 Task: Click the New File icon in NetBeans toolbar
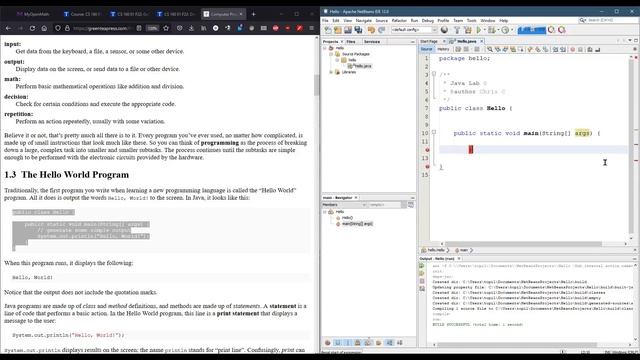pyautogui.click(x=327, y=30)
